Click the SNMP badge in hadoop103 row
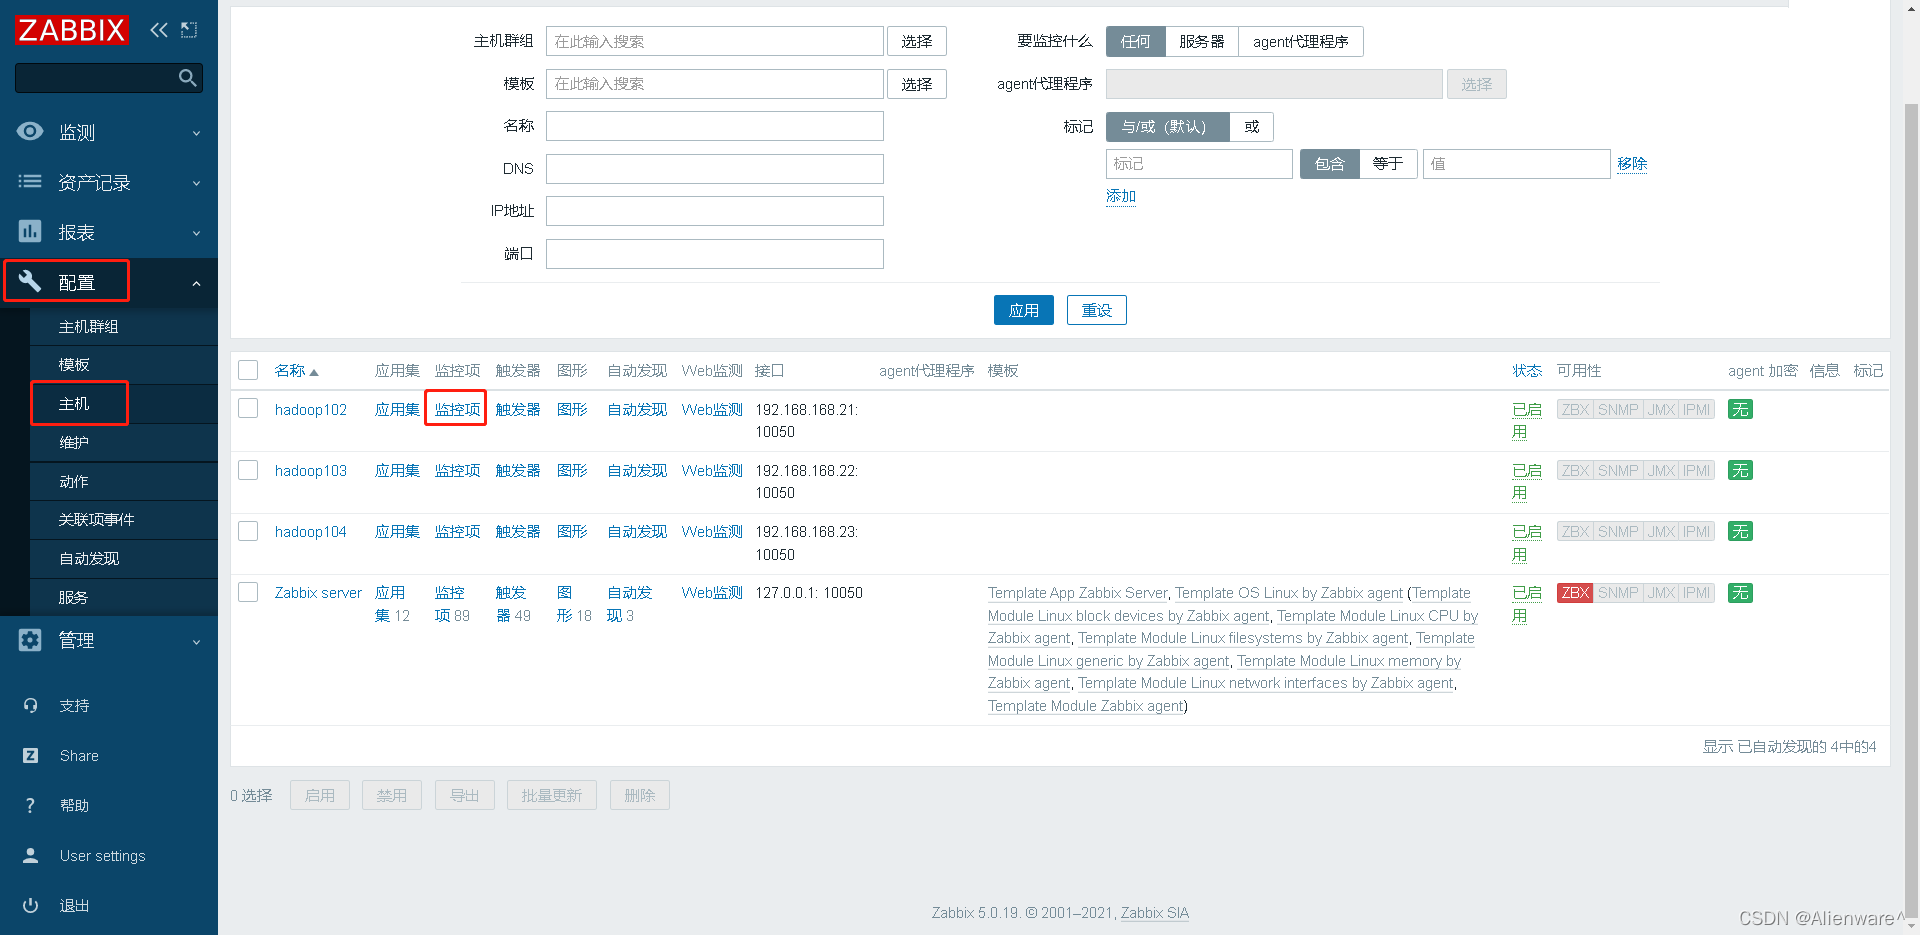The height and width of the screenshot is (935, 1920). tap(1618, 471)
